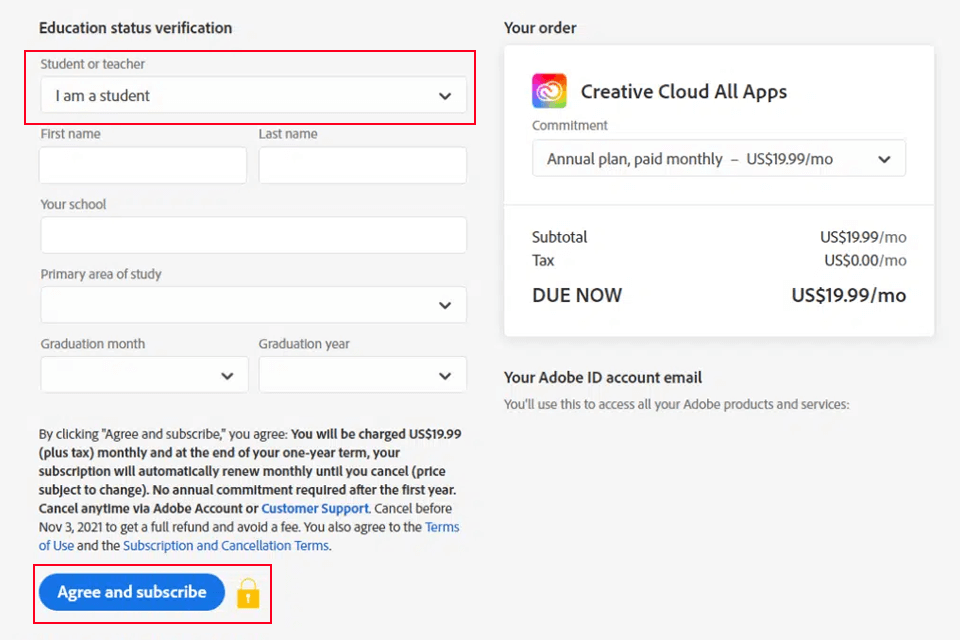
Task: Click the Subtotal price amount
Action: click(x=863, y=238)
